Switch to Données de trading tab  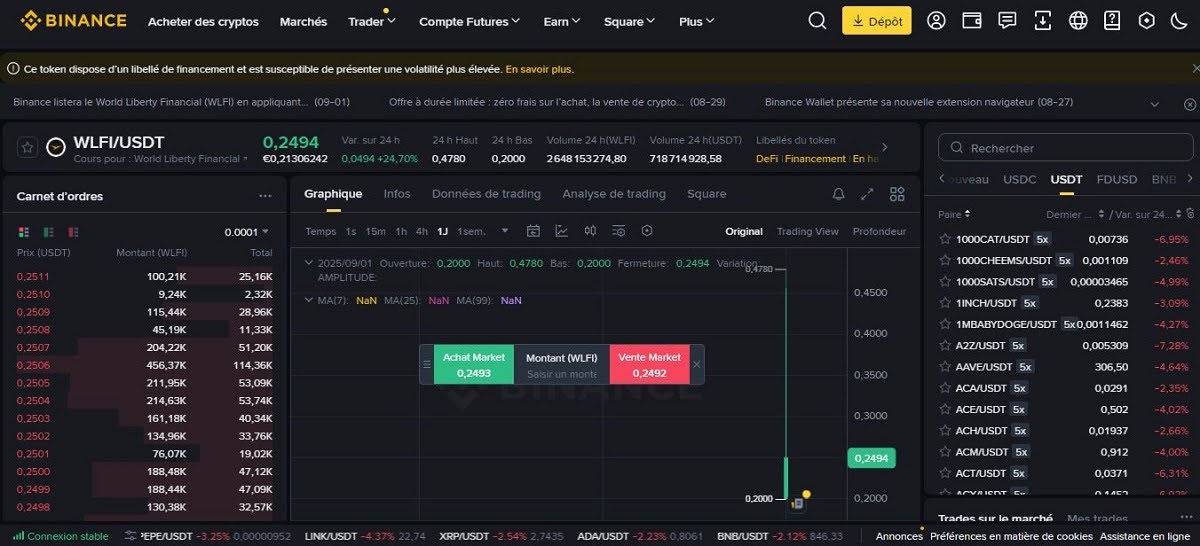pyautogui.click(x=486, y=194)
